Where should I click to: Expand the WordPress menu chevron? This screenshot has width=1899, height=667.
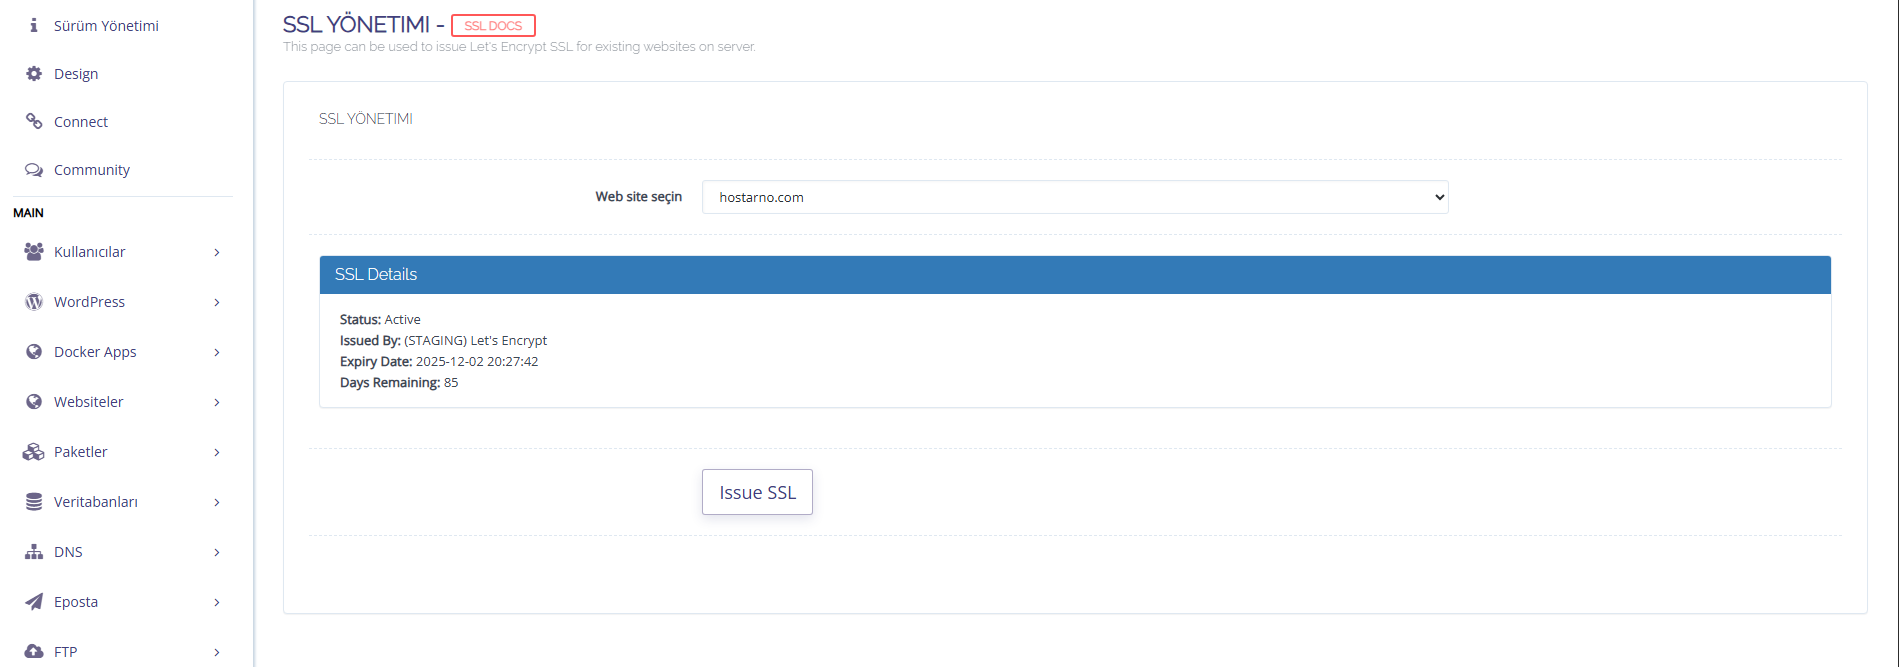pos(217,302)
